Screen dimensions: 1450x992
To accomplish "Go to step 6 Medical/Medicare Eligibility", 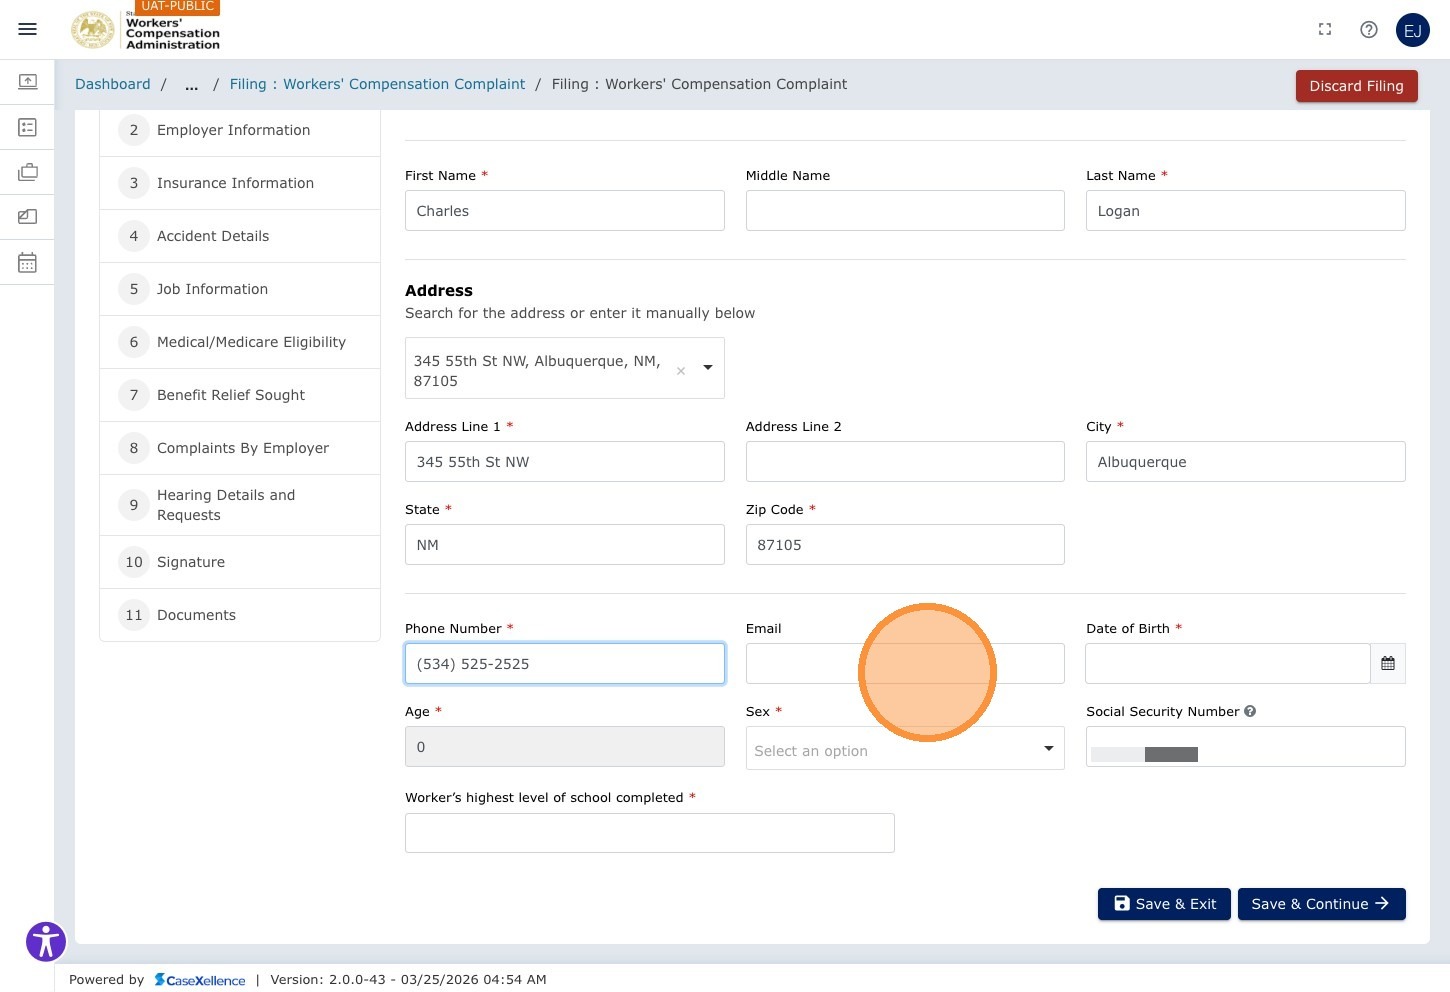I will pos(240,342).
